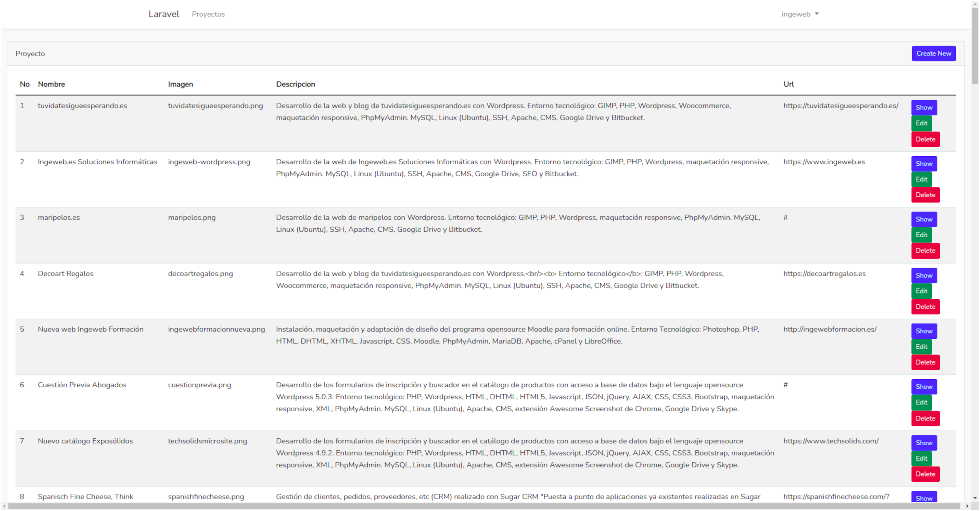Edit the Nueva web Ingeweb Formación project
The height and width of the screenshot is (511, 980).
pyautogui.click(x=921, y=347)
